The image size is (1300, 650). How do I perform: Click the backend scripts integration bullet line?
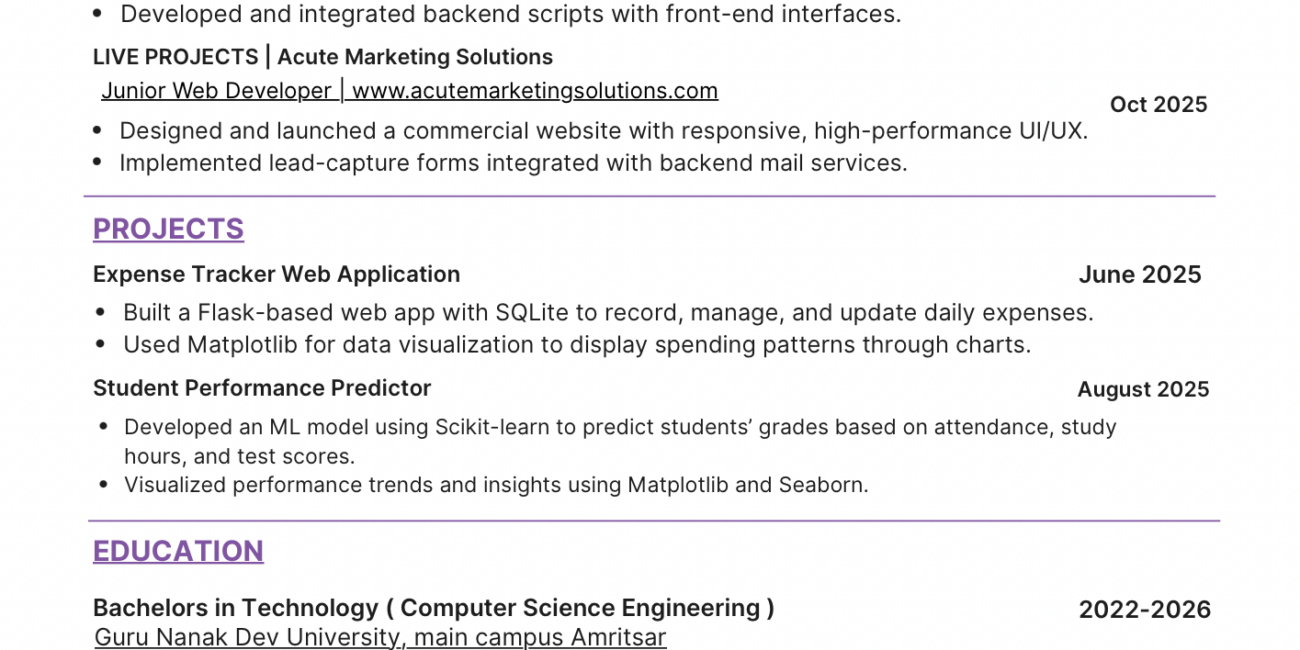510,14
